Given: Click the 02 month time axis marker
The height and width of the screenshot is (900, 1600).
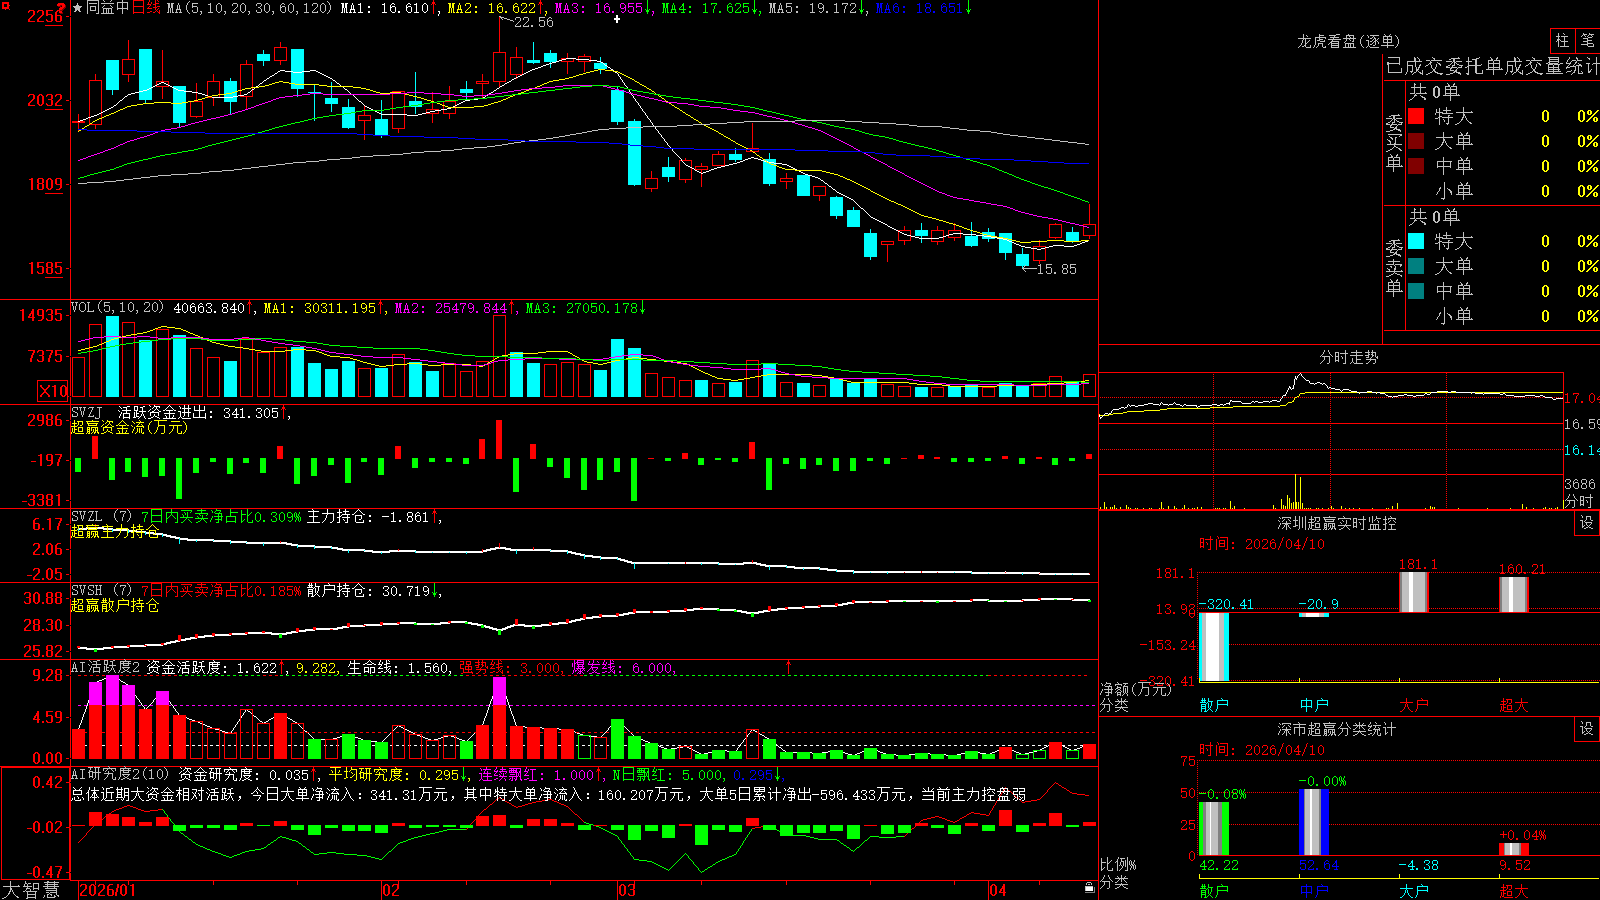Looking at the screenshot, I should (391, 890).
